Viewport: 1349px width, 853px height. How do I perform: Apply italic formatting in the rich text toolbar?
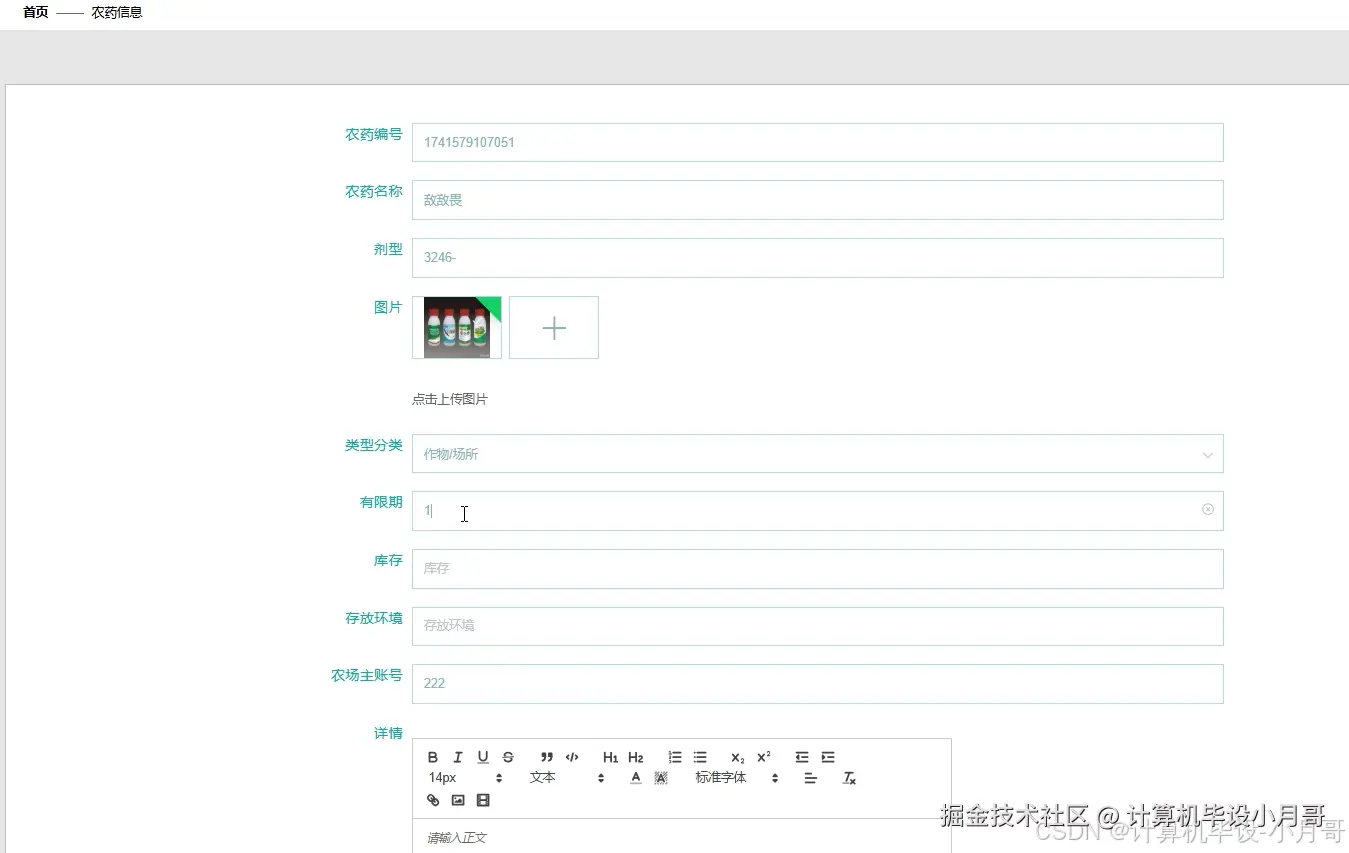pos(457,757)
